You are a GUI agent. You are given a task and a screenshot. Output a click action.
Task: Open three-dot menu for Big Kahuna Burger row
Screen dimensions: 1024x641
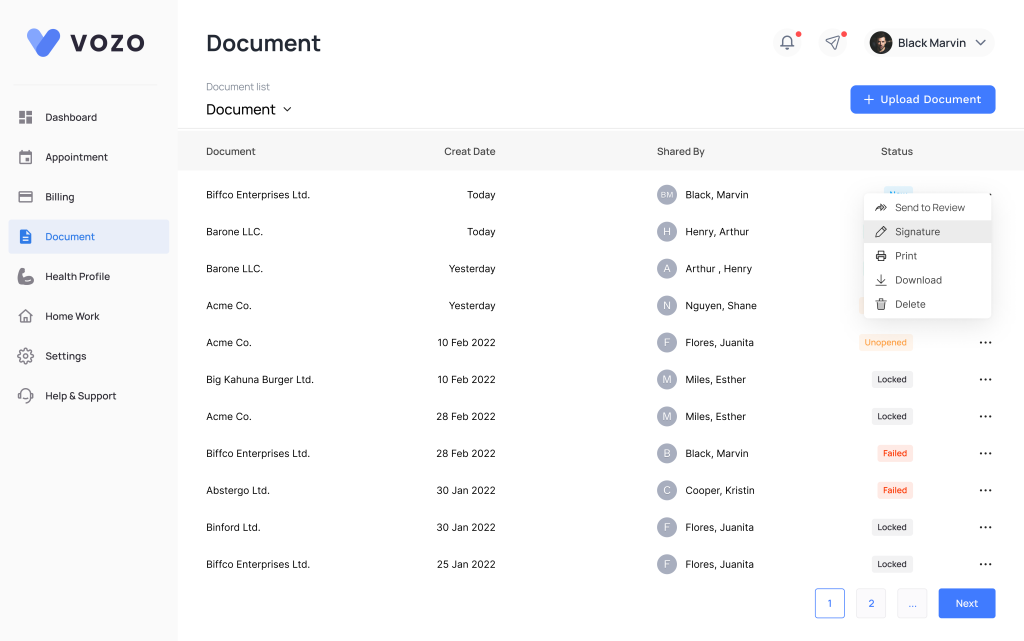985,379
